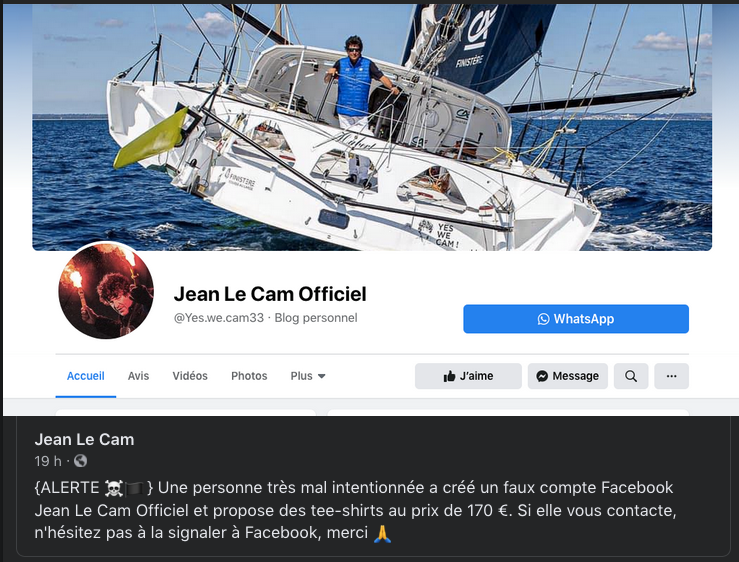Click the globe public visibility icon
The height and width of the screenshot is (562, 739).
point(81,461)
